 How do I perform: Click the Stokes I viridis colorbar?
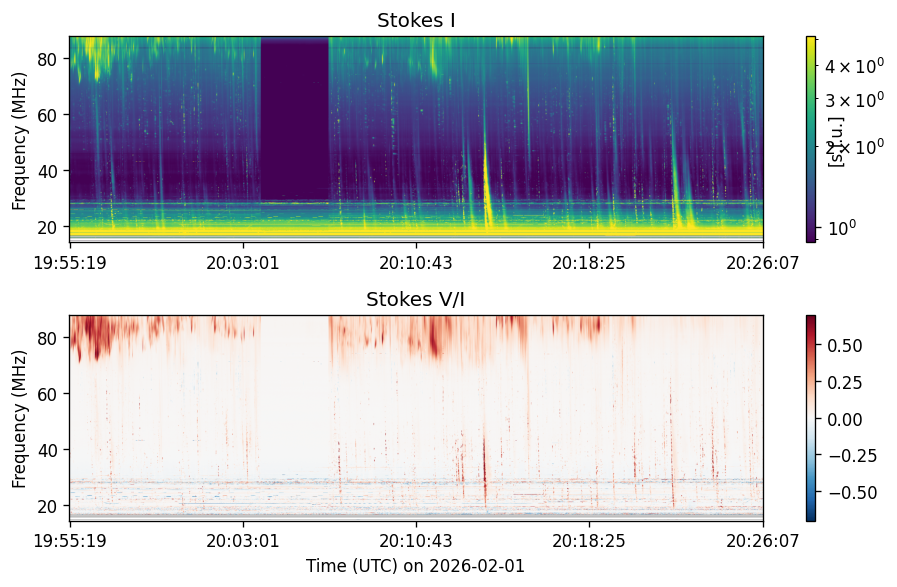811,140
